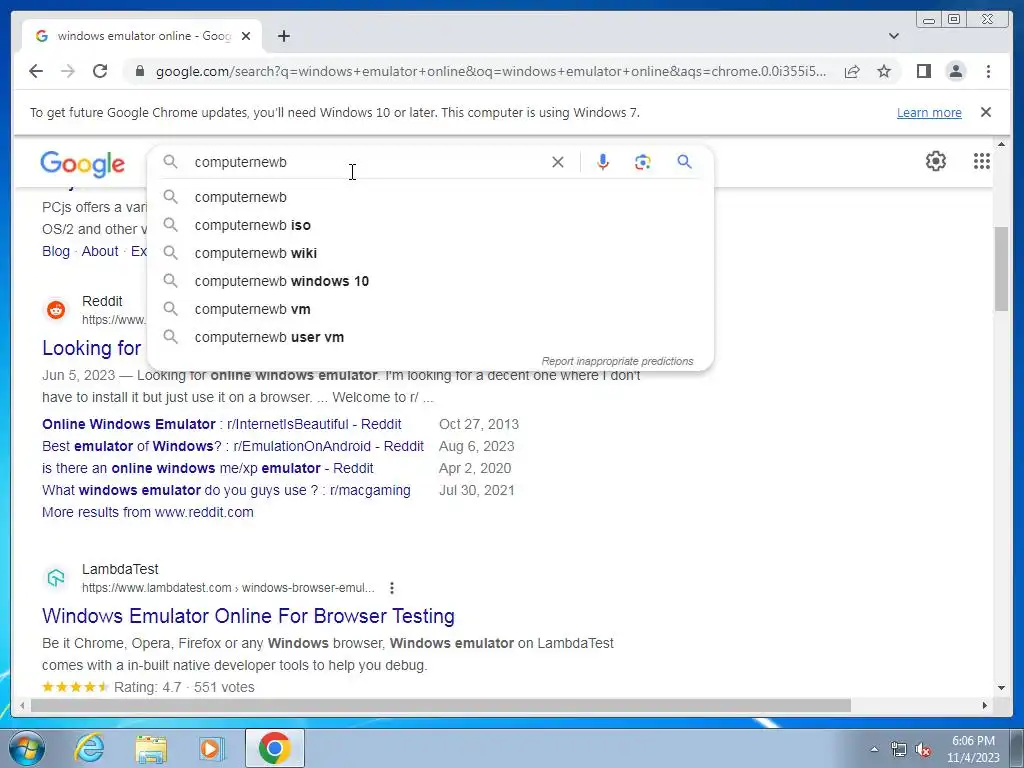Click the horizontal scrollbar thumb

tap(441, 705)
